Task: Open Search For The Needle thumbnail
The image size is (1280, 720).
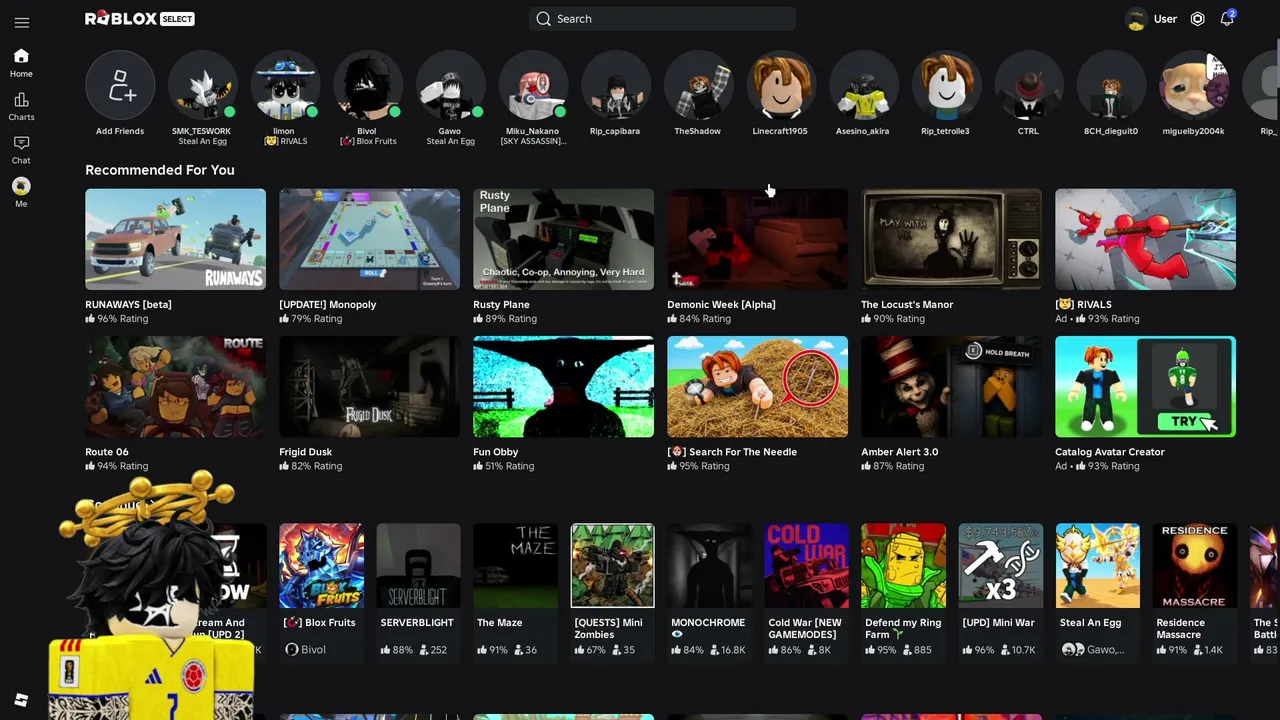Action: pyautogui.click(x=757, y=387)
